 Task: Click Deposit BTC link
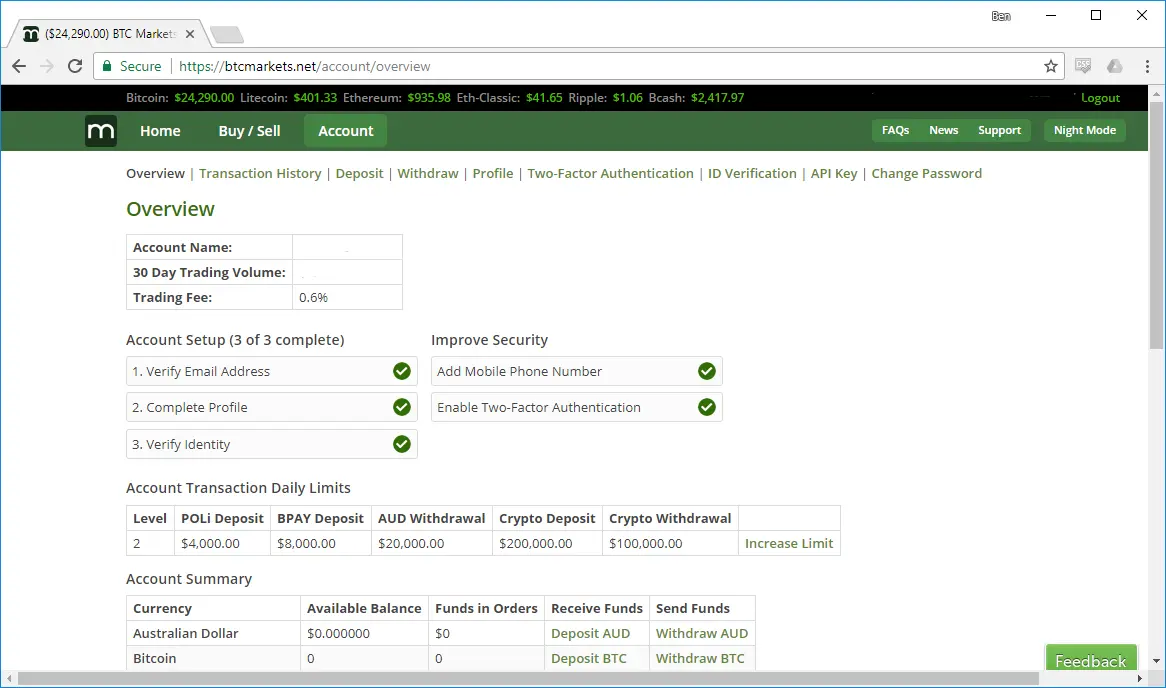[589, 659]
